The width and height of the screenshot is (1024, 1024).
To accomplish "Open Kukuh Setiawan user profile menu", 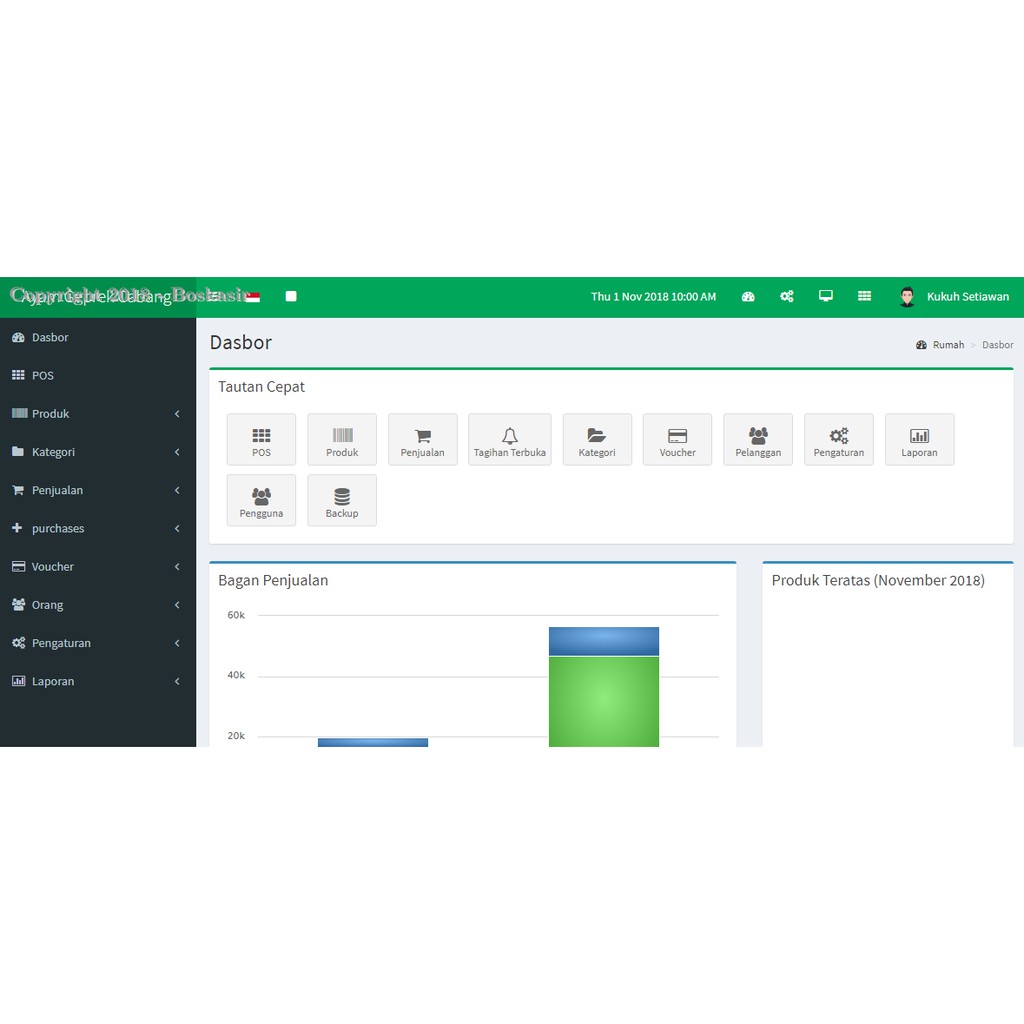I will click(955, 297).
